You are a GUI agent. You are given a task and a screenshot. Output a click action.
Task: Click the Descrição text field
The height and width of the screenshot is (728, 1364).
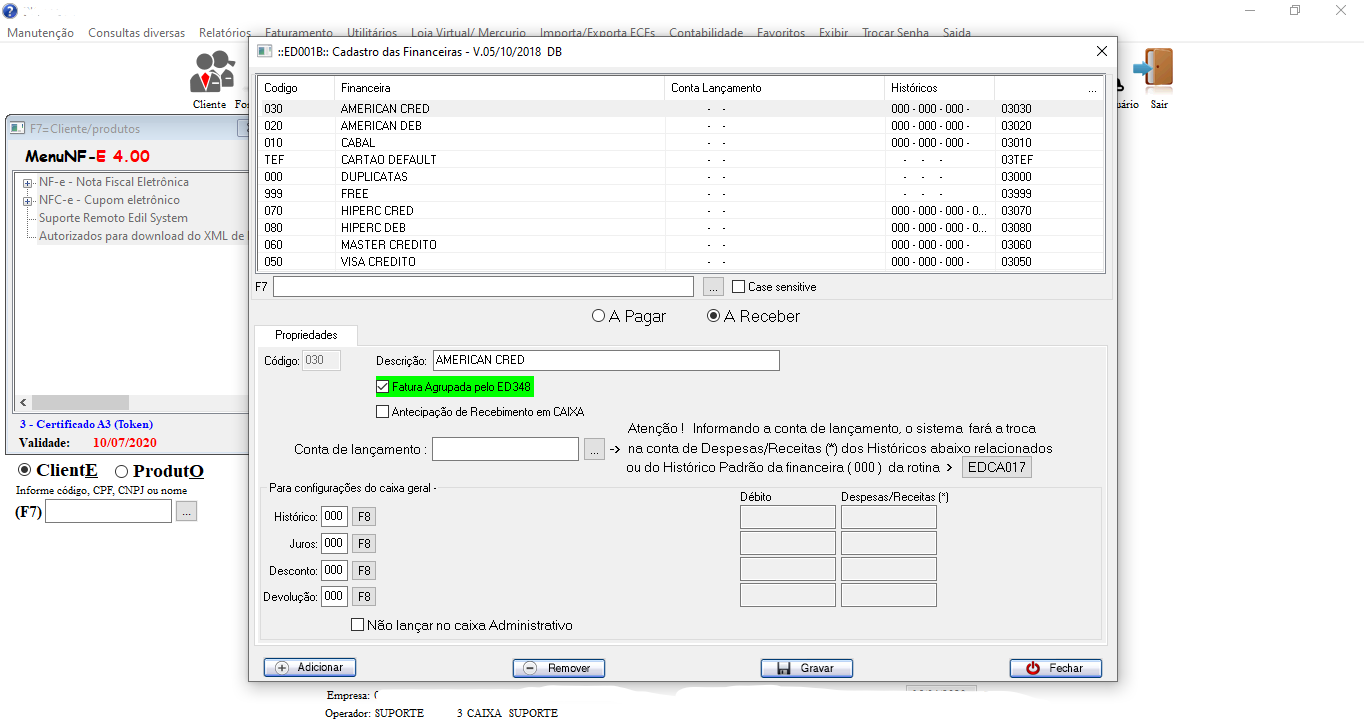tap(605, 360)
